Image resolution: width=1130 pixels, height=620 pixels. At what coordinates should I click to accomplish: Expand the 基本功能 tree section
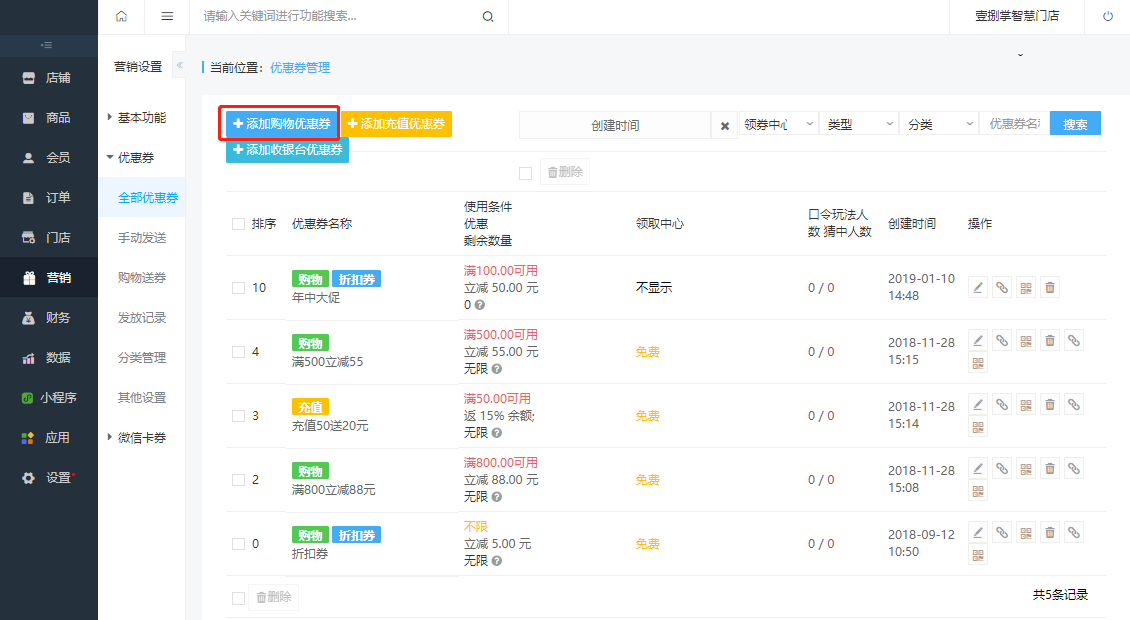coord(137,118)
